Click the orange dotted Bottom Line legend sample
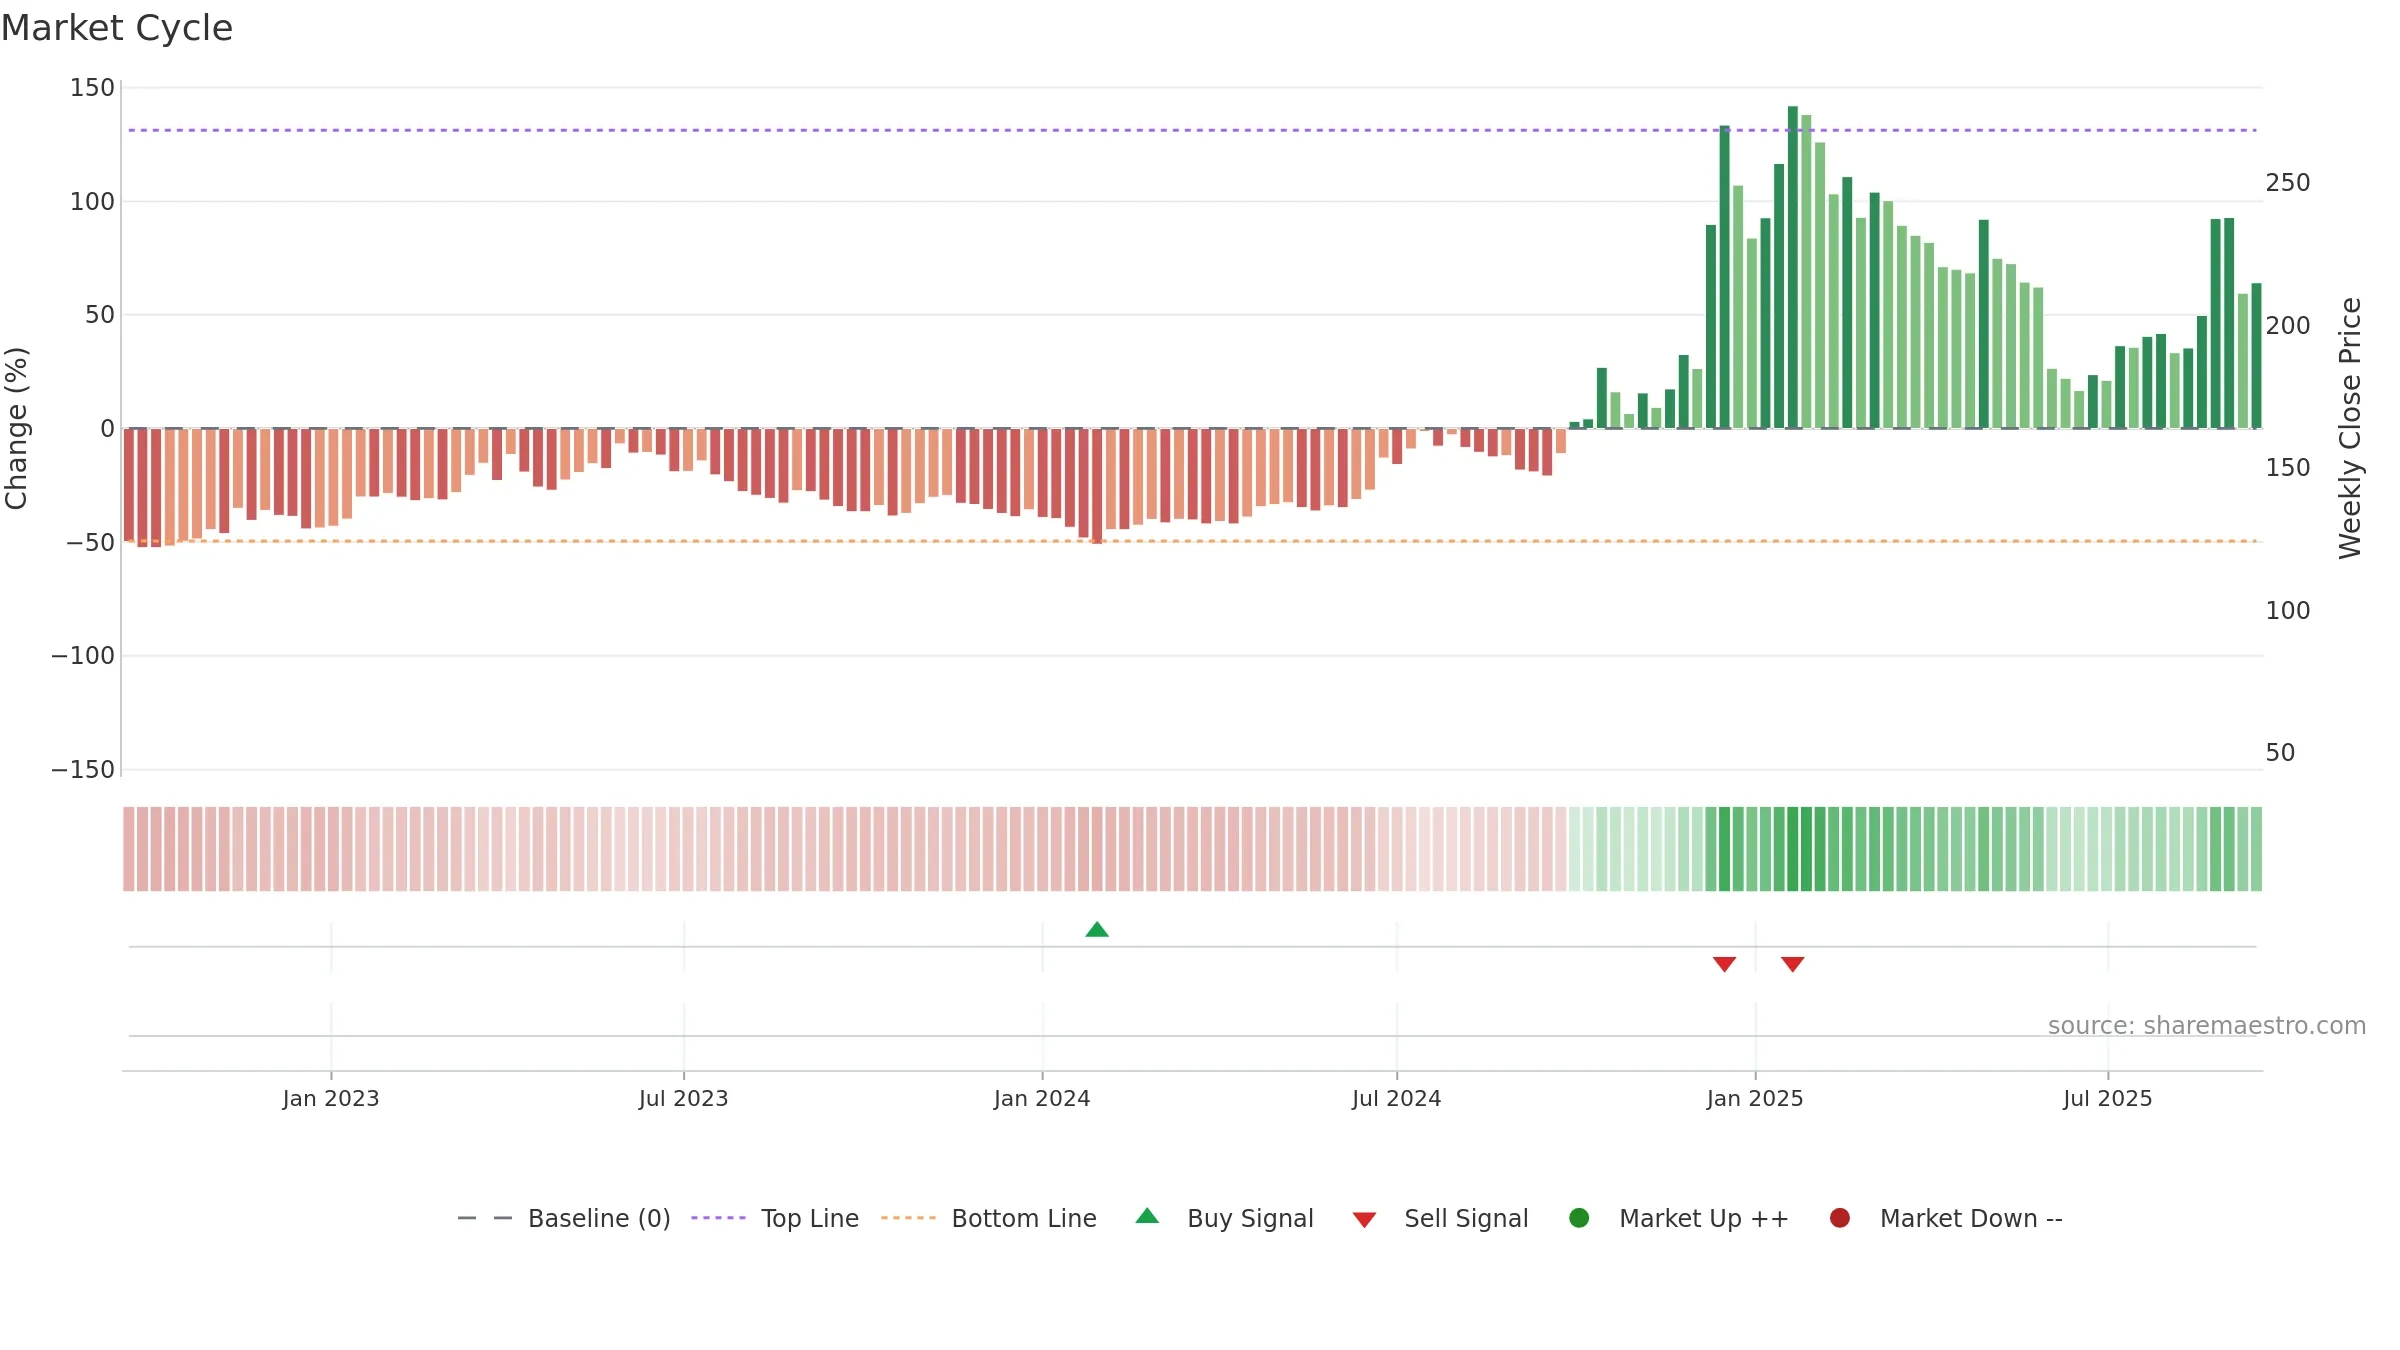2400x1350 pixels. [908, 1218]
